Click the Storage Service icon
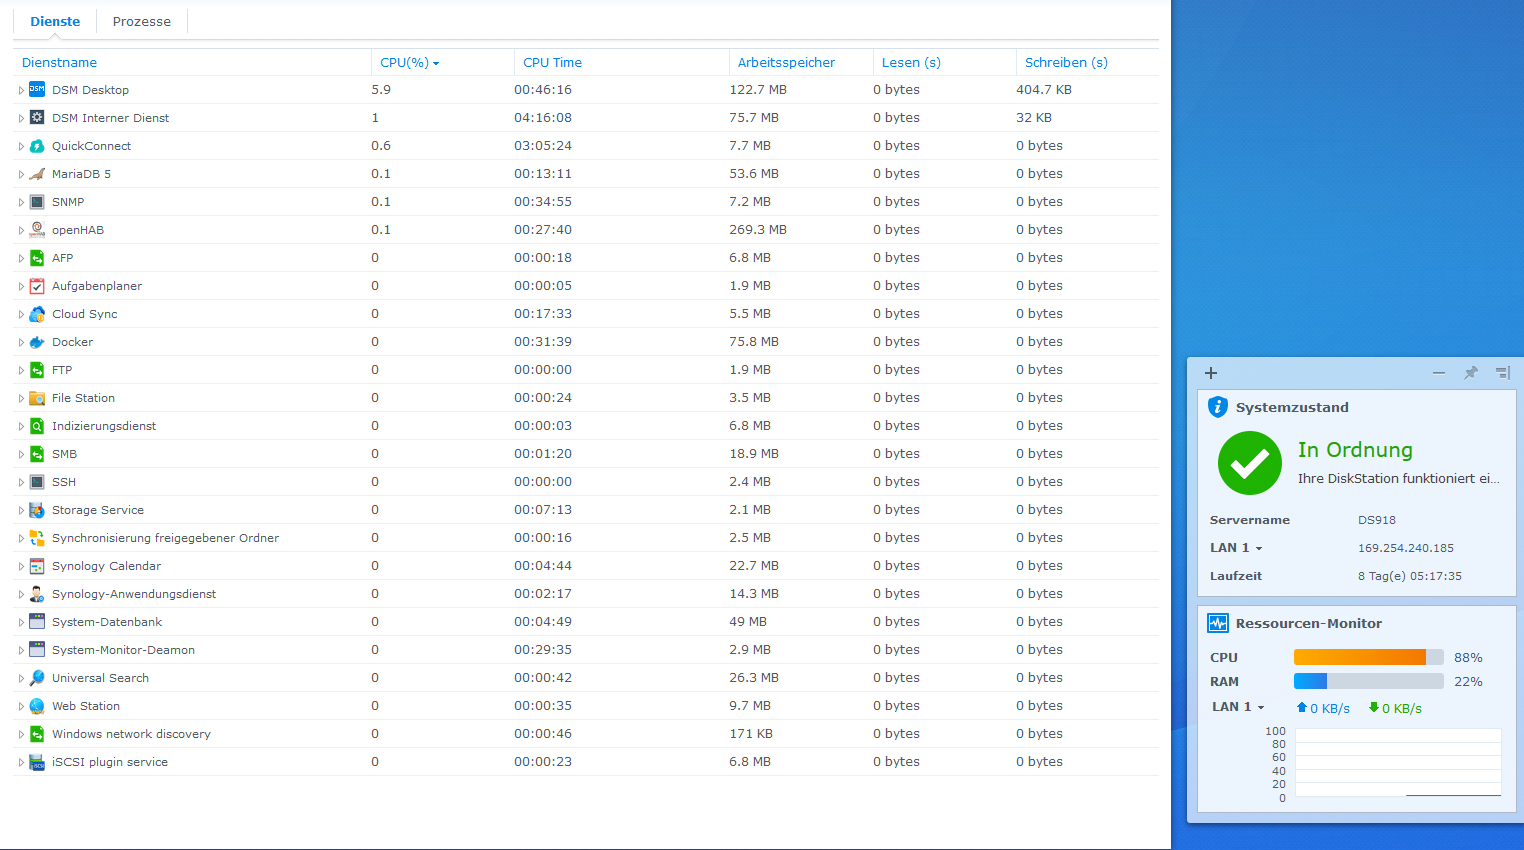 pos(37,510)
